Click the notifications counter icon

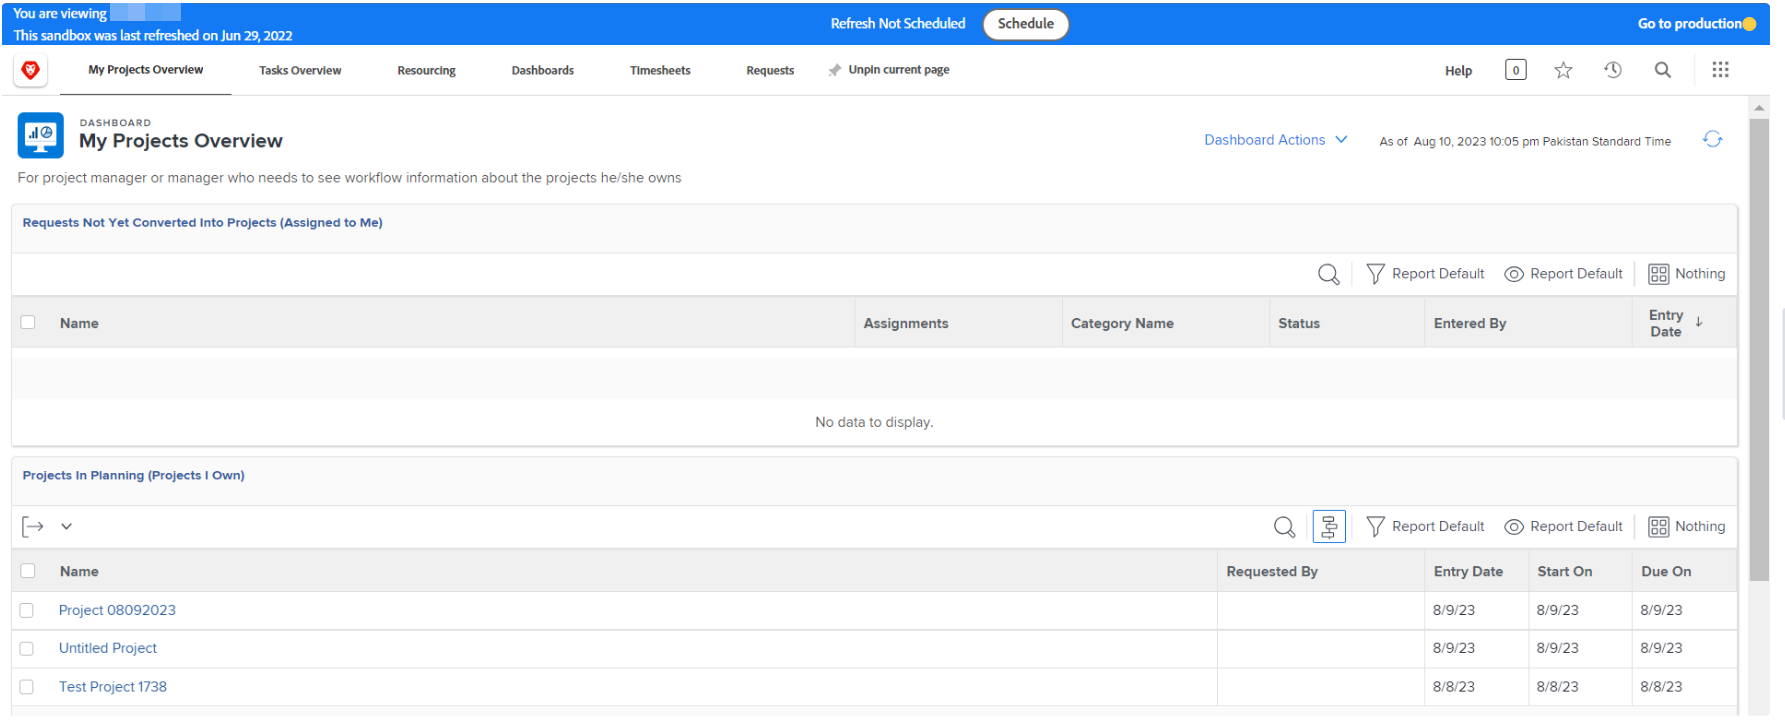coord(1515,70)
